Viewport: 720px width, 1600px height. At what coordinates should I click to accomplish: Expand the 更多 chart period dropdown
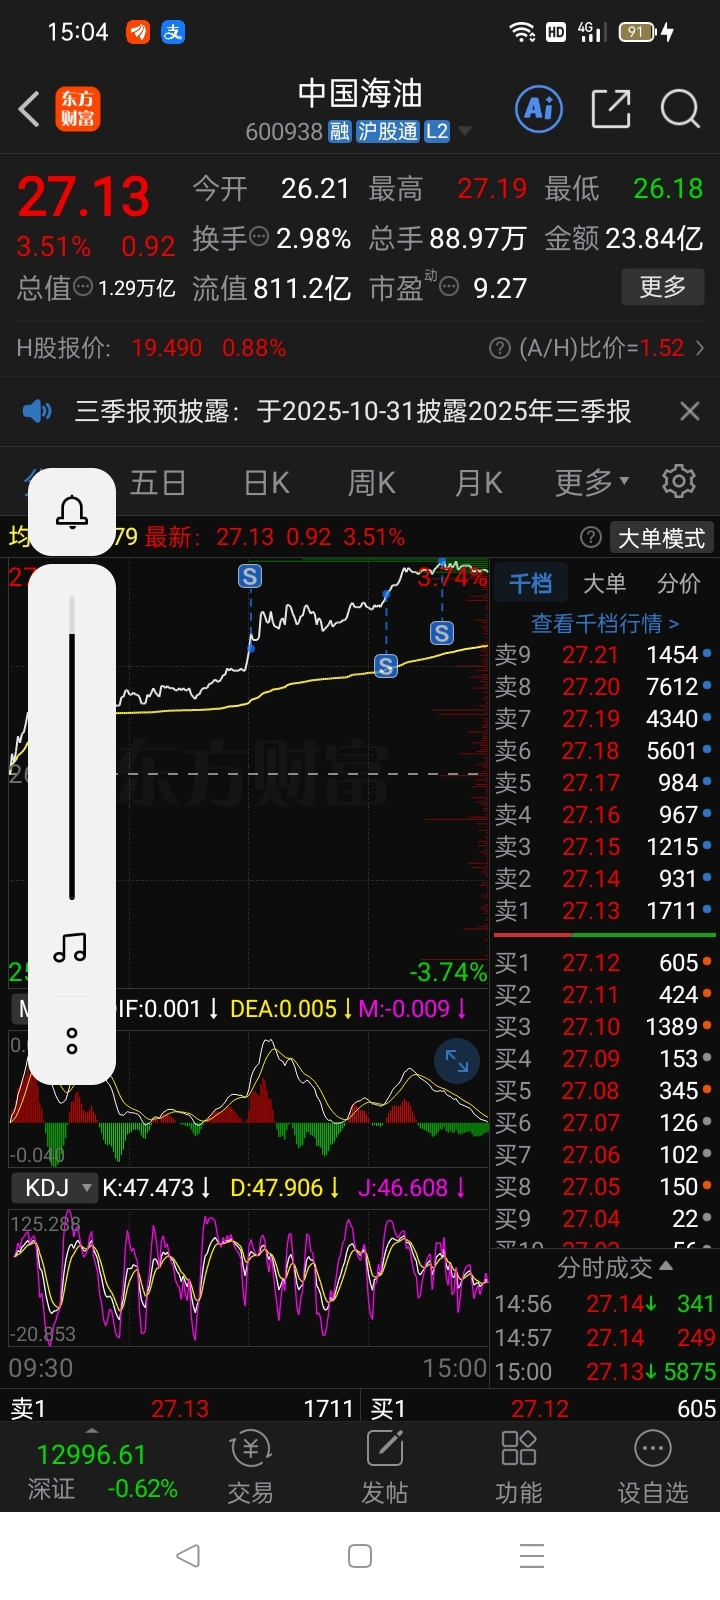point(592,483)
